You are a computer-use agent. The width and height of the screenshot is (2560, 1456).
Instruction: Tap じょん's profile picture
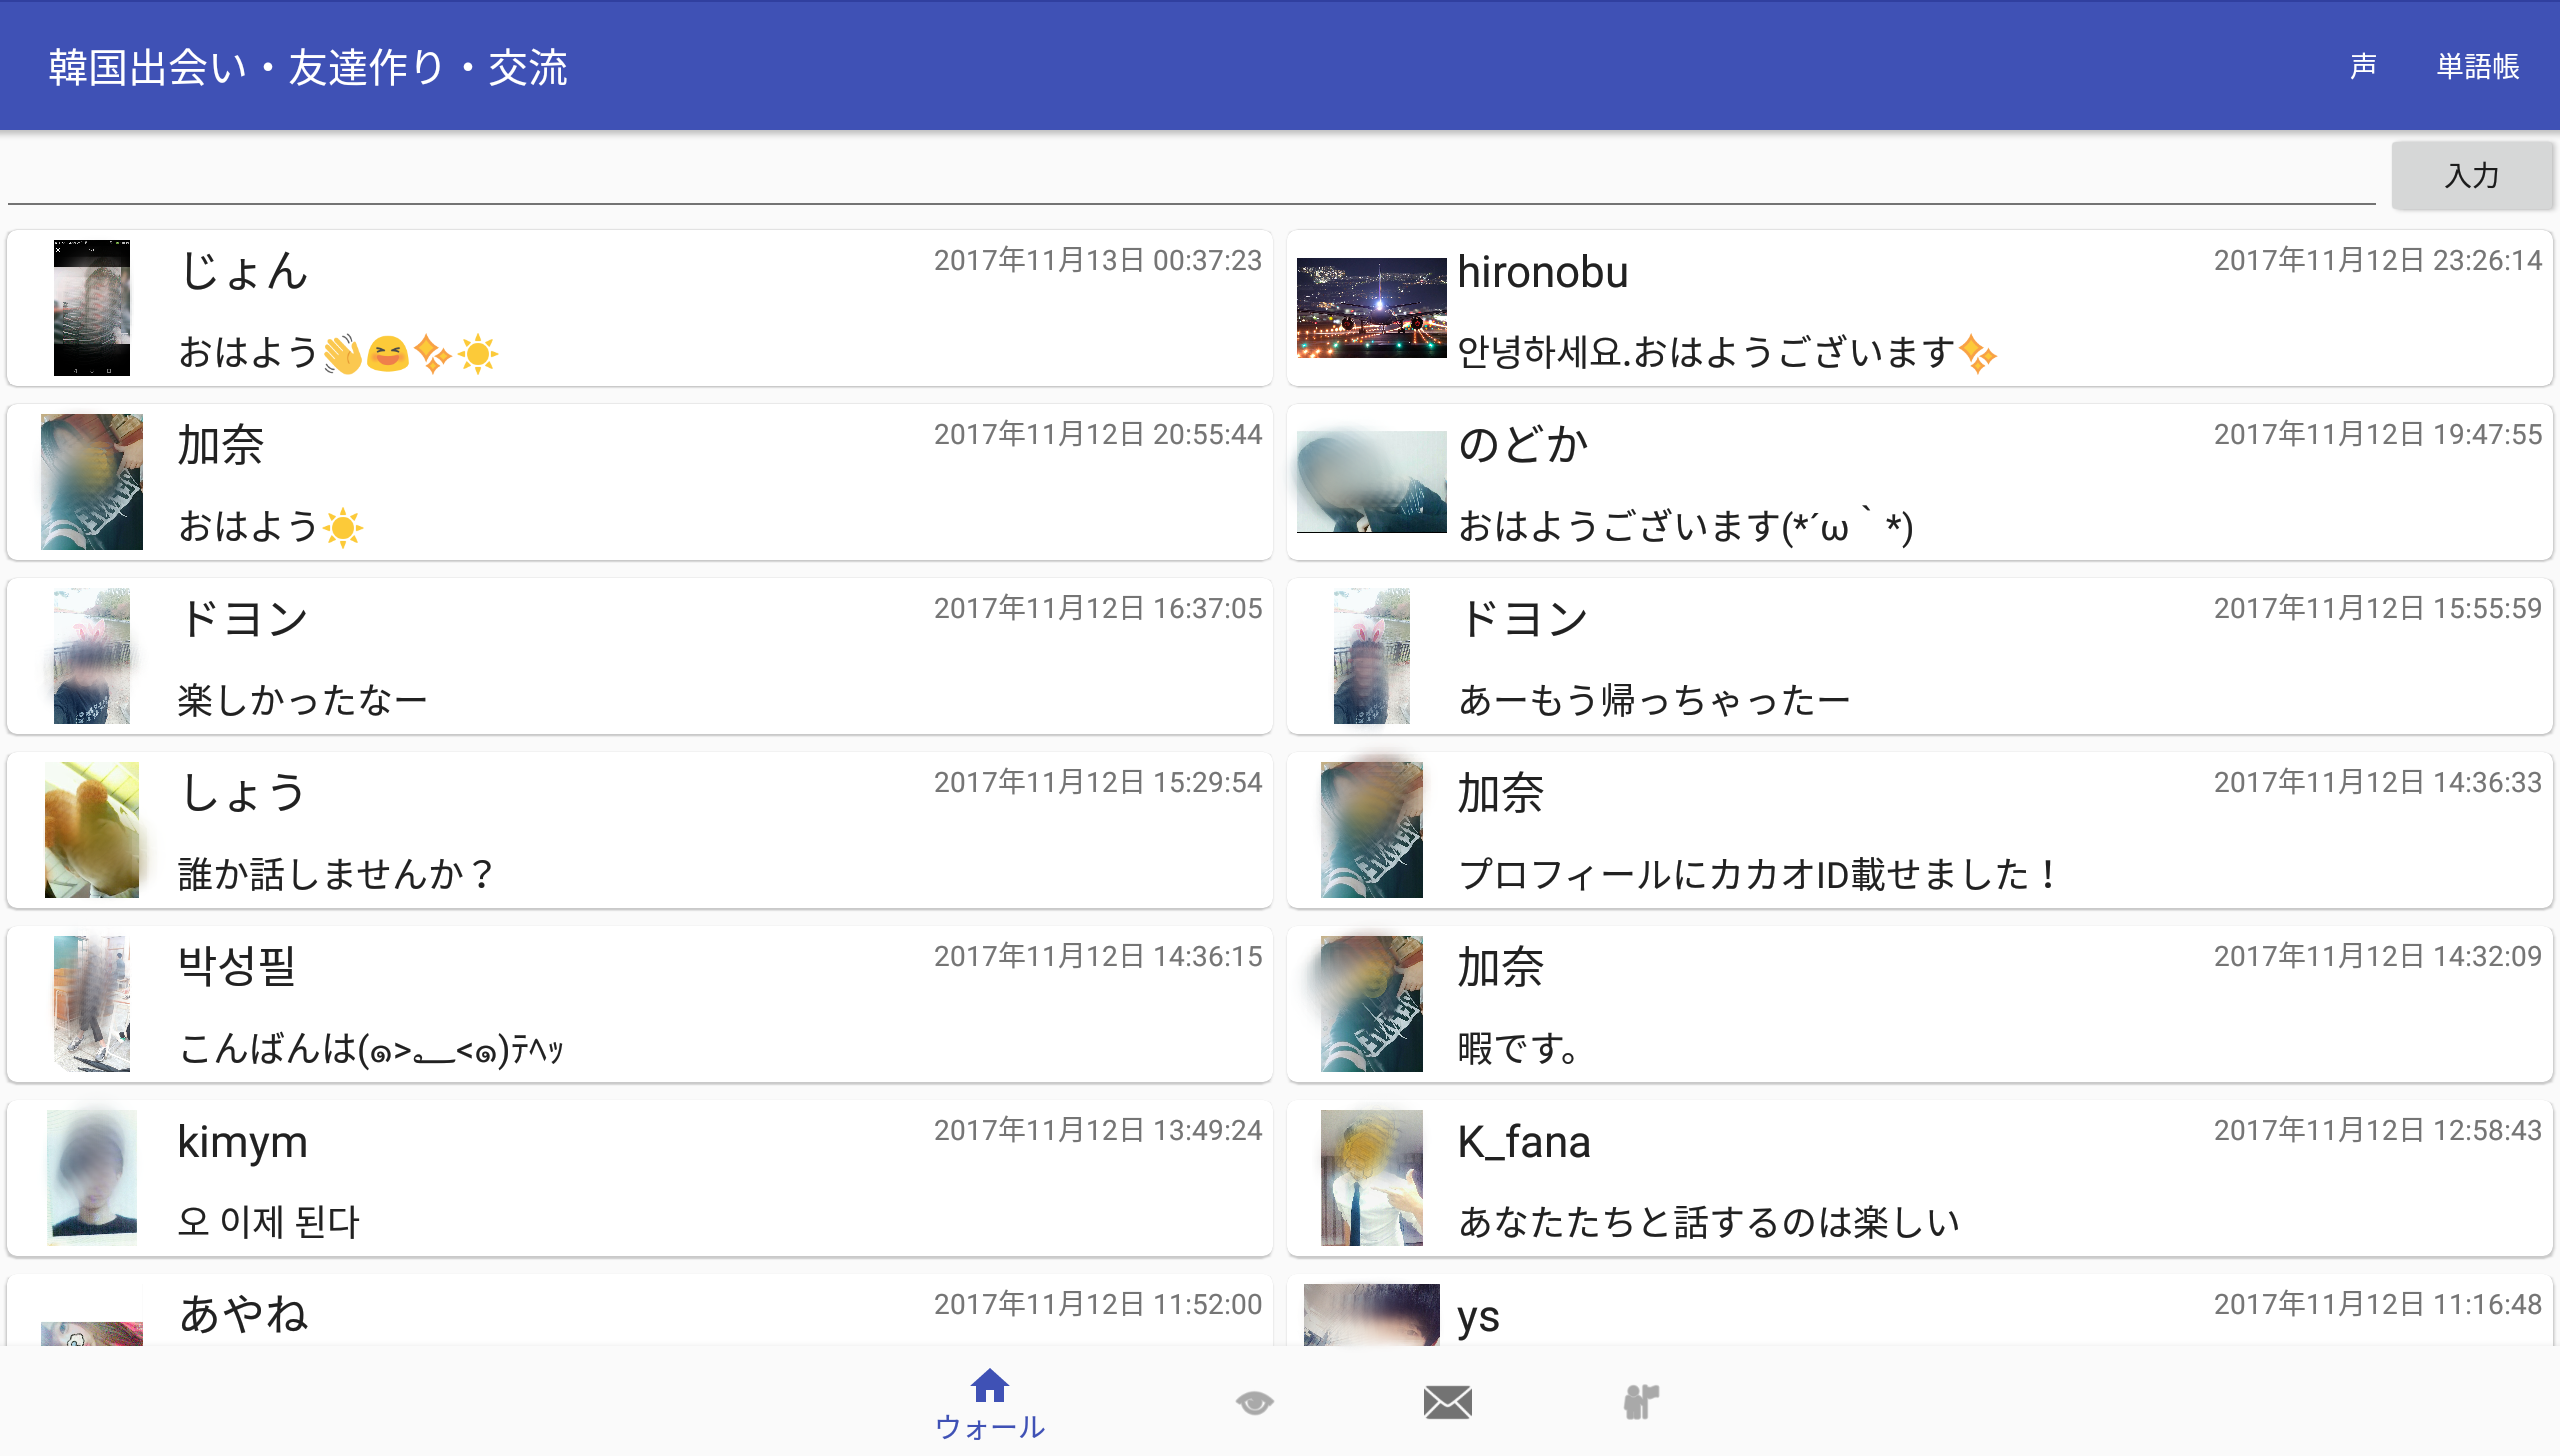pyautogui.click(x=92, y=308)
